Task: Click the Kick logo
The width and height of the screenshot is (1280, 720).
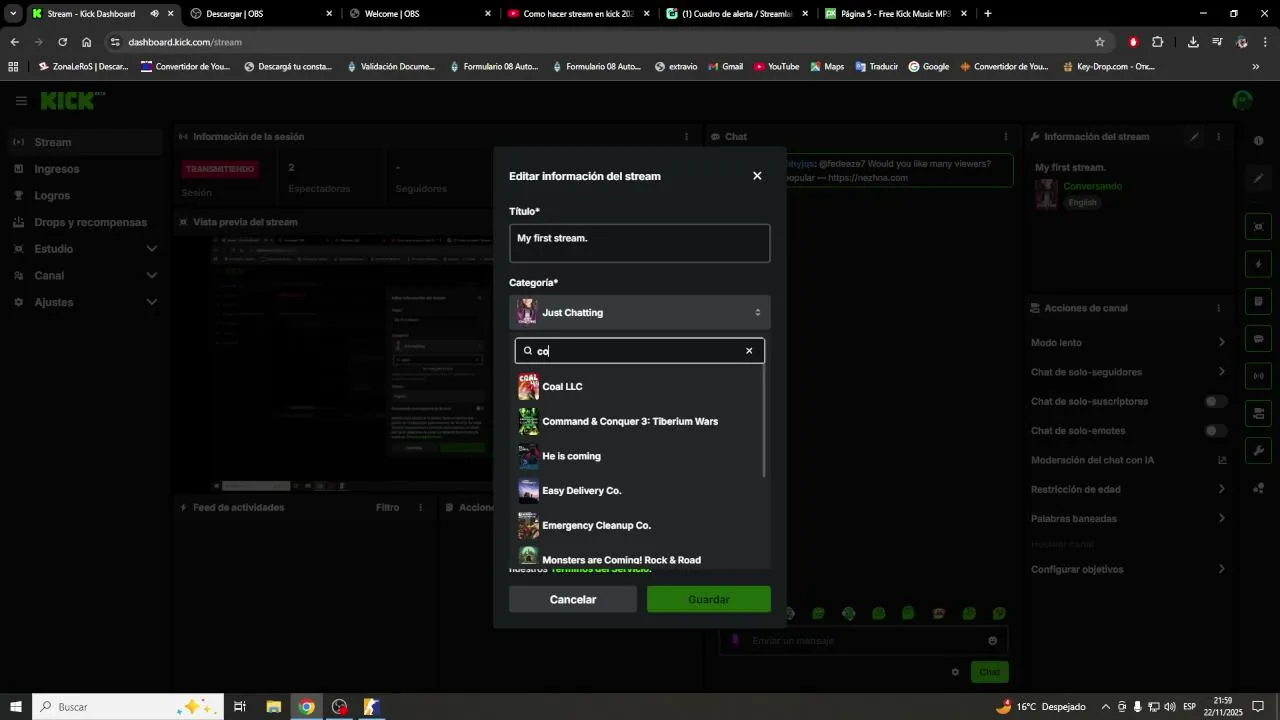Action: tap(72, 101)
